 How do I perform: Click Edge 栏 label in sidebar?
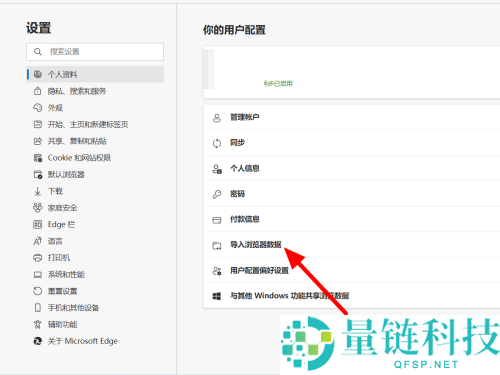pos(61,224)
